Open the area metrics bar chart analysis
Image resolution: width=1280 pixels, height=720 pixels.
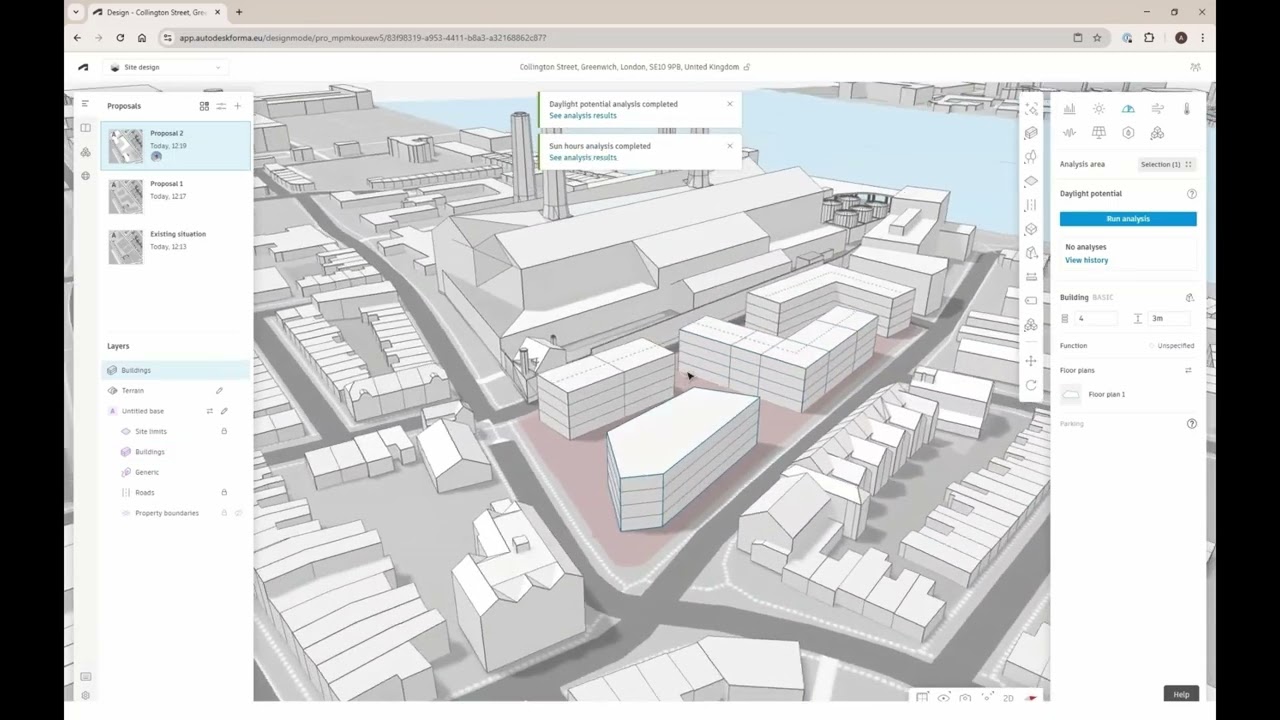click(x=1069, y=108)
